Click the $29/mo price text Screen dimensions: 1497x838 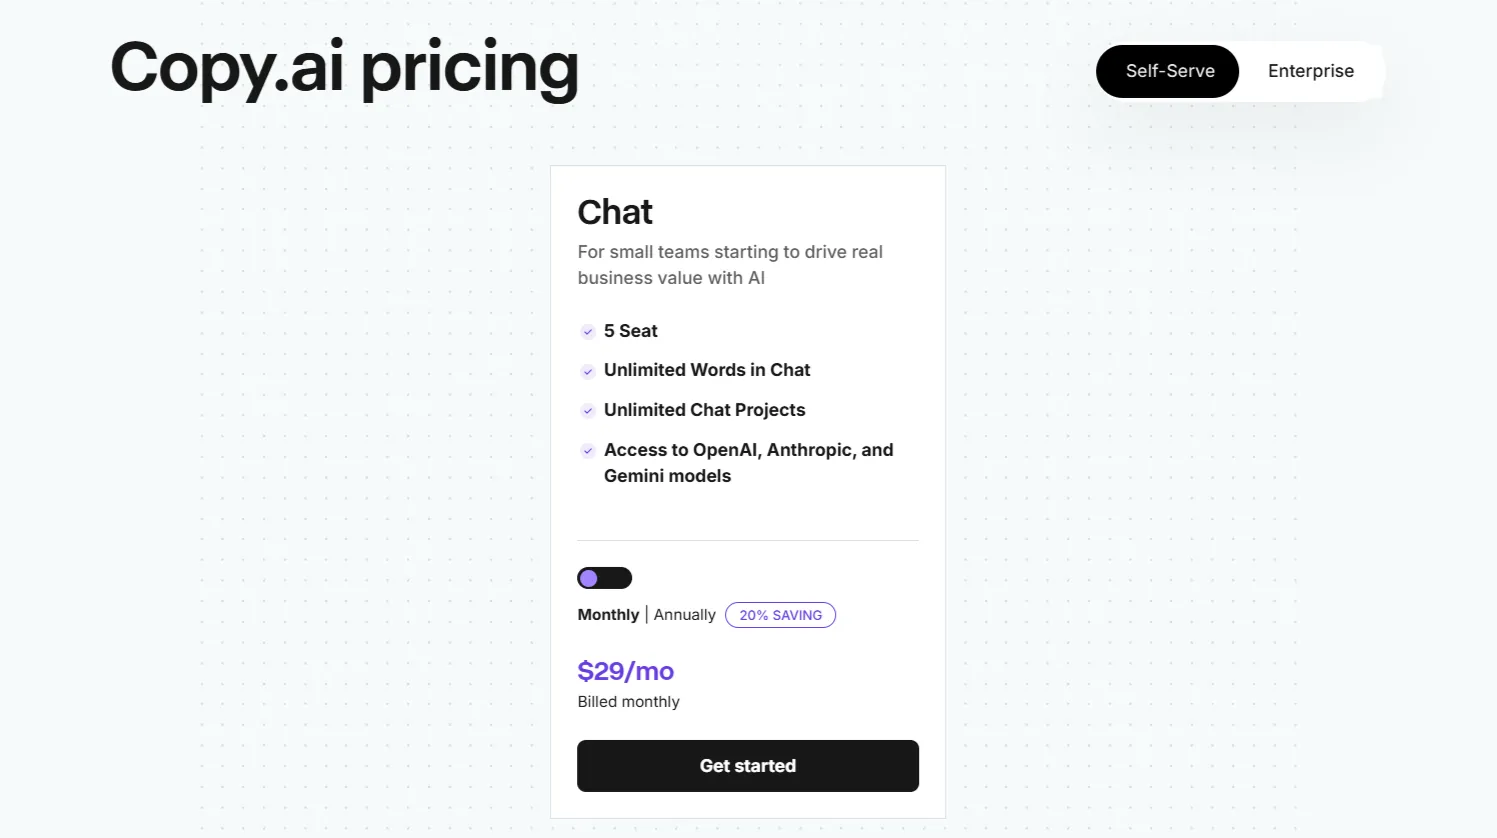point(626,671)
